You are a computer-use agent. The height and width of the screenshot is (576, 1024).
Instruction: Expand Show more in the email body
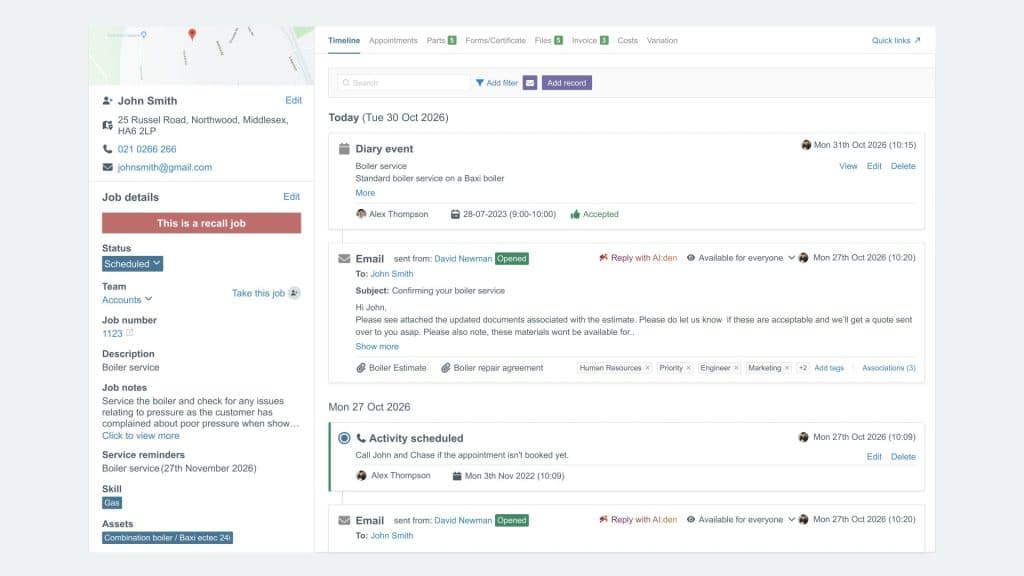[x=377, y=347]
